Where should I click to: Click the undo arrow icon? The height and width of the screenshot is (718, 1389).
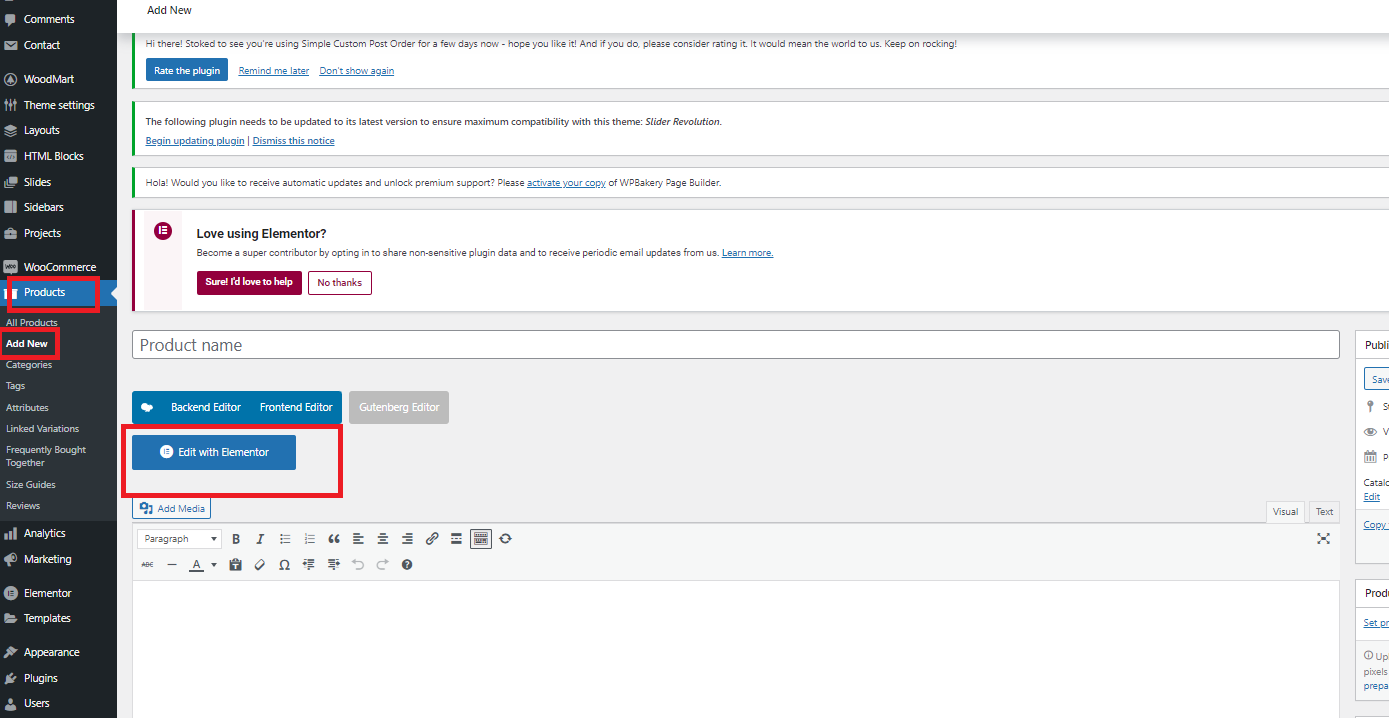tap(358, 565)
